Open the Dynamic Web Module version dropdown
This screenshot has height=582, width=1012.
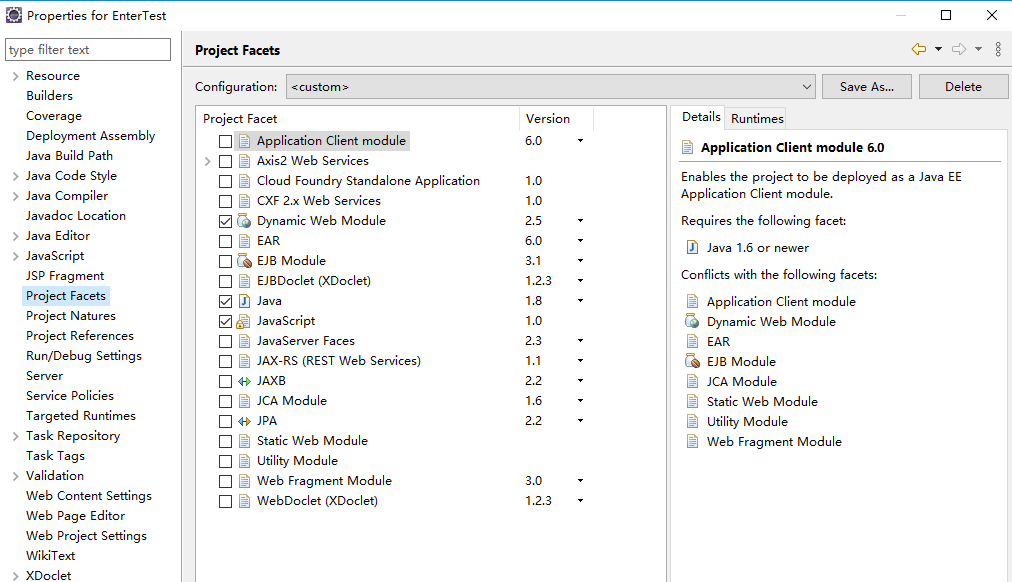point(580,220)
